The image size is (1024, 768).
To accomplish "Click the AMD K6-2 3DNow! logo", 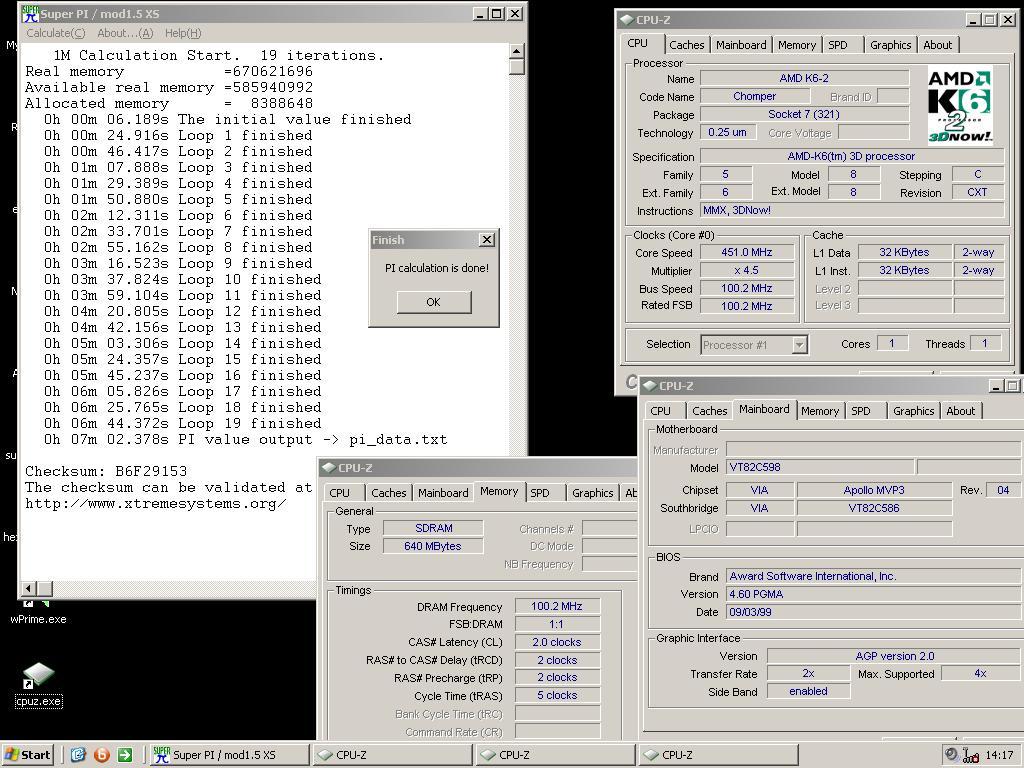I will [960, 105].
